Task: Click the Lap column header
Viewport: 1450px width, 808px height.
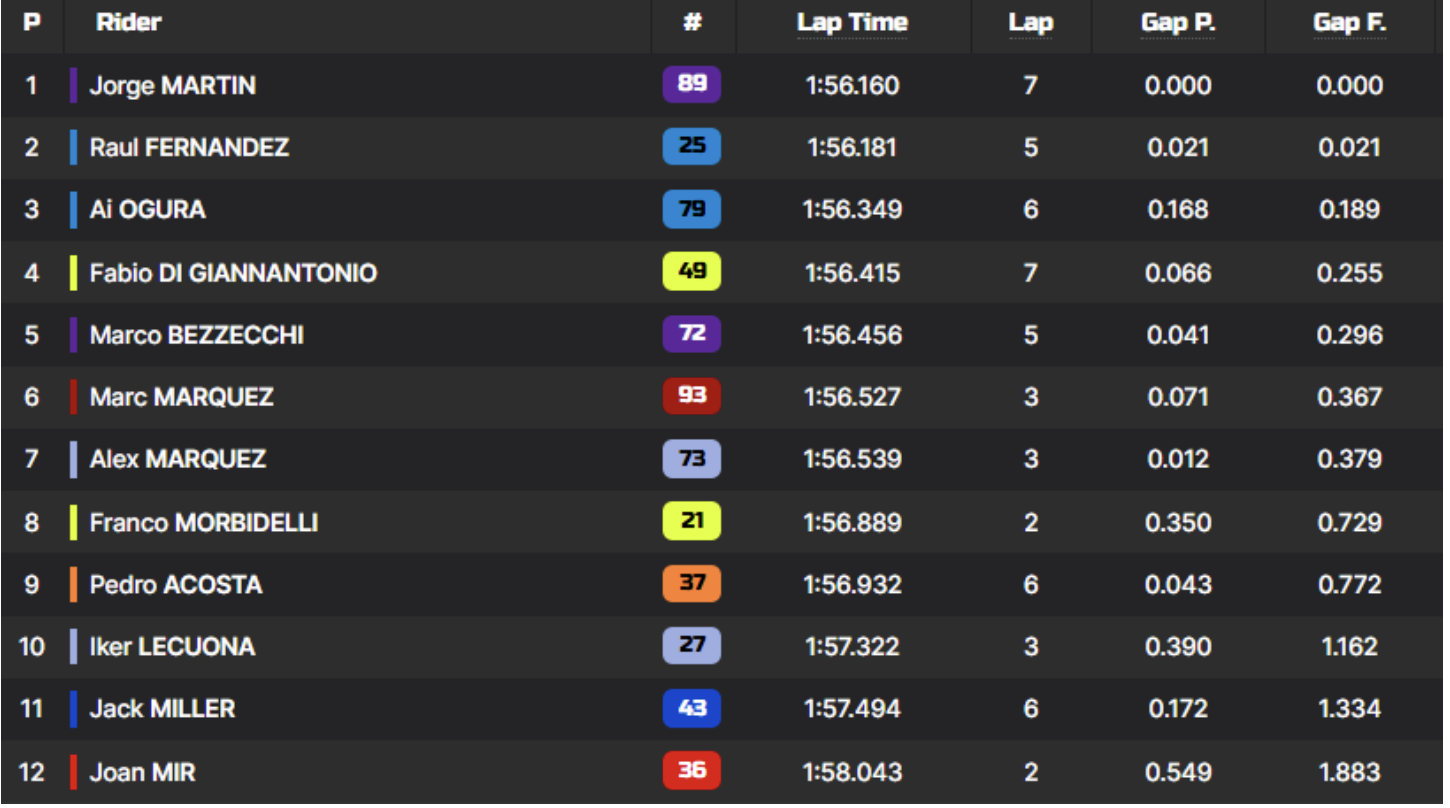Action: (1030, 23)
